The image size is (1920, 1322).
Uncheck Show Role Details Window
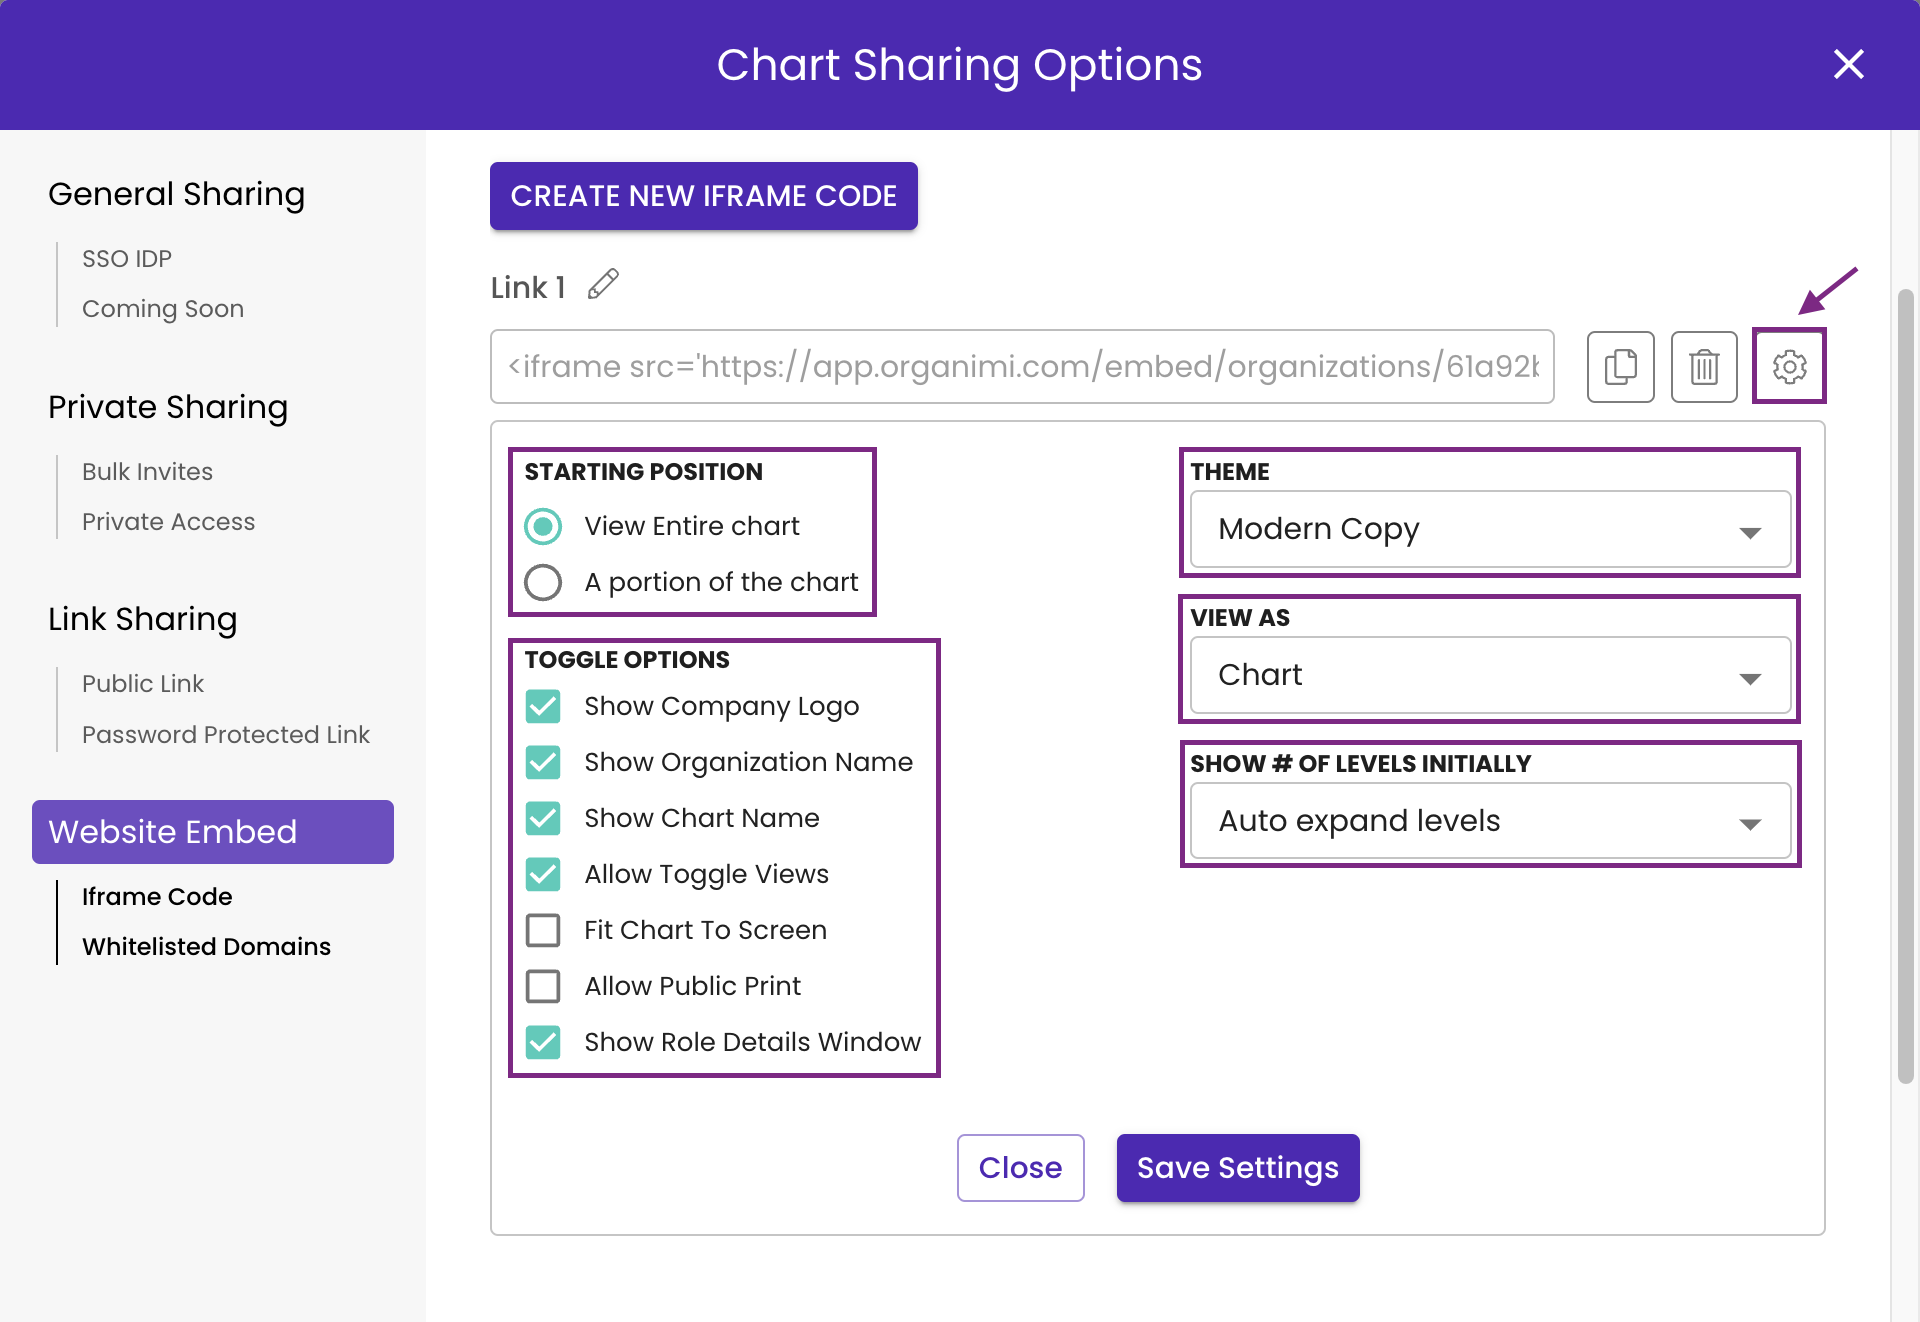[x=543, y=1042]
